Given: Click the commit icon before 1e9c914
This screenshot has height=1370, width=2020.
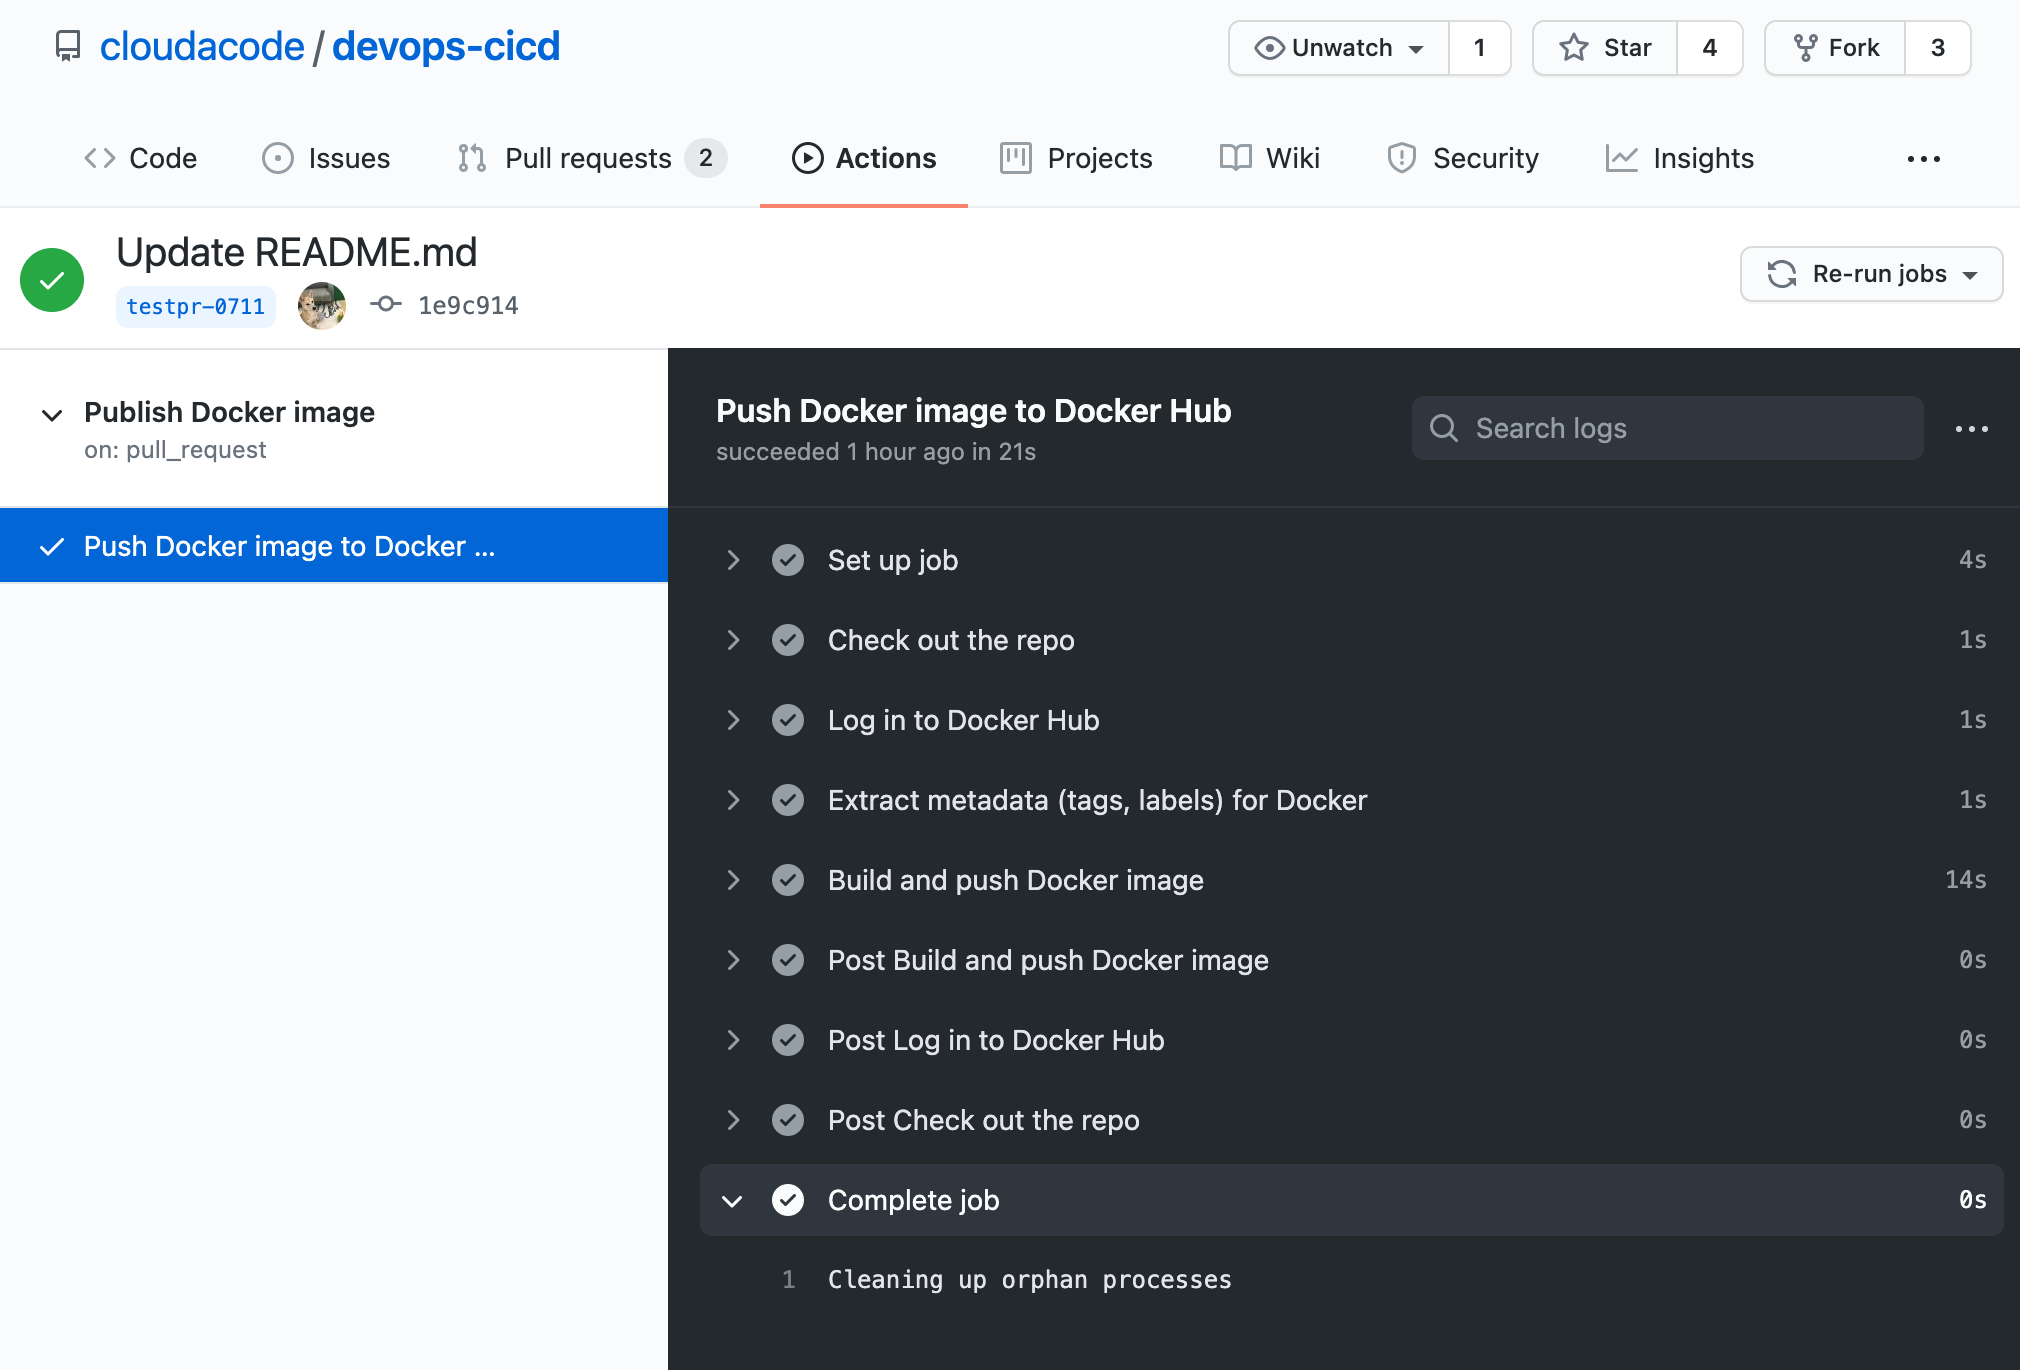Looking at the screenshot, I should point(386,304).
